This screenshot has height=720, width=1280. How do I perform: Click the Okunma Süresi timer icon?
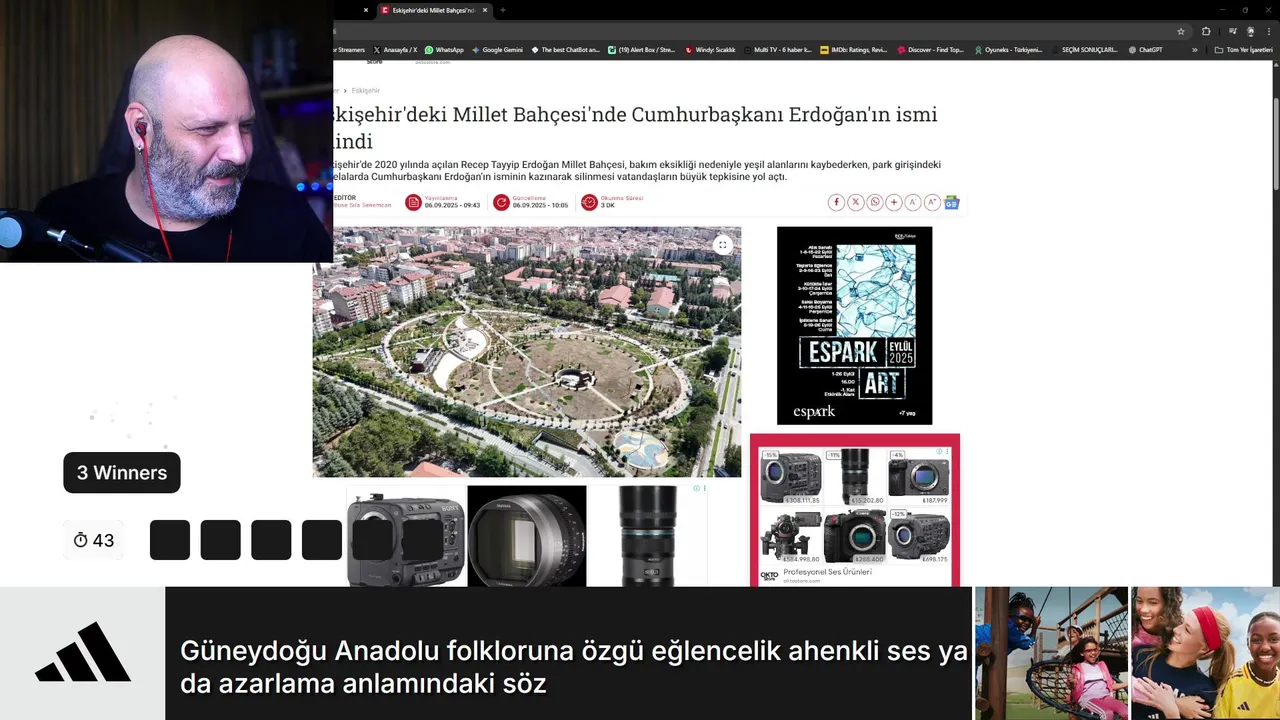(589, 202)
